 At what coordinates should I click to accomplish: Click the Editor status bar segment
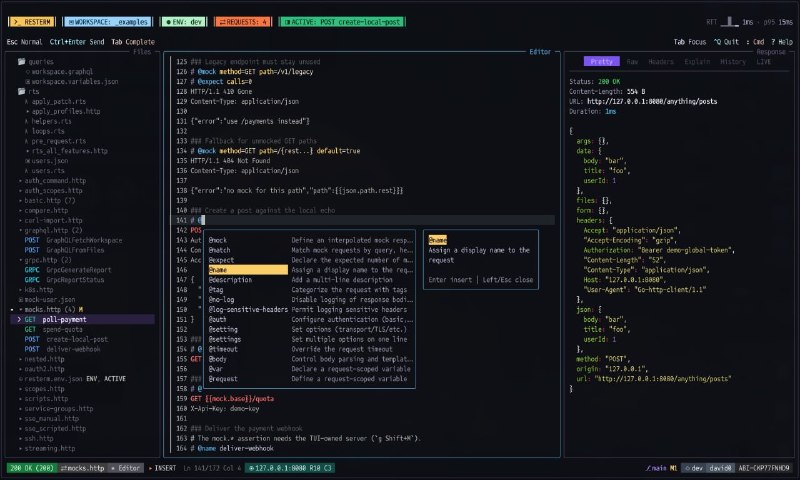tap(126, 468)
